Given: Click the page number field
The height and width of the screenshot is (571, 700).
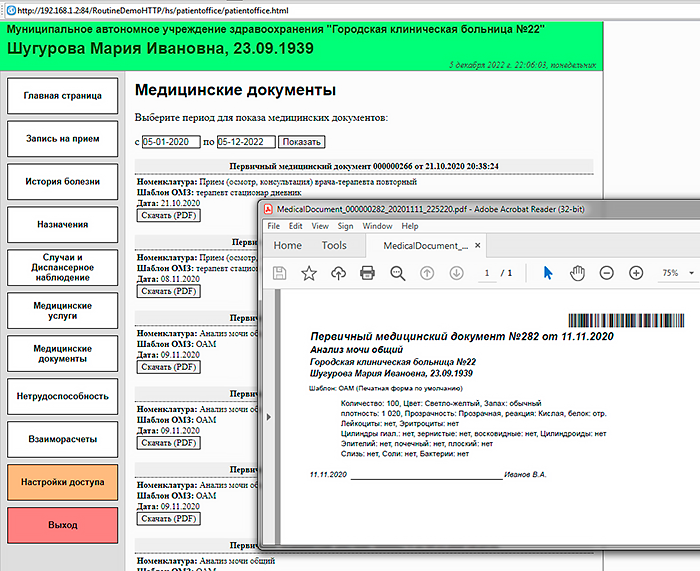Looking at the screenshot, I should [487, 273].
